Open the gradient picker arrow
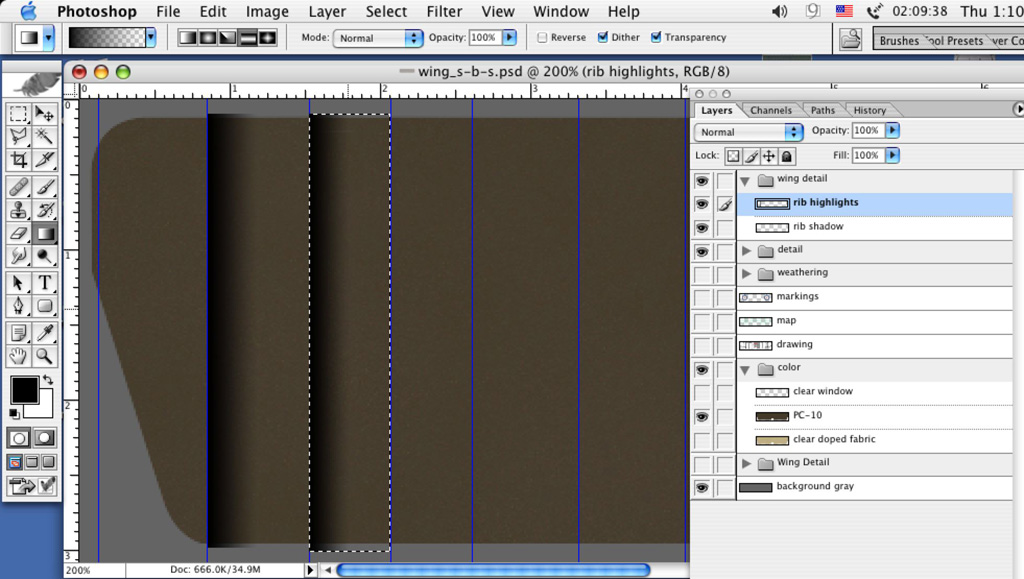The height and width of the screenshot is (579, 1024). coord(151,38)
